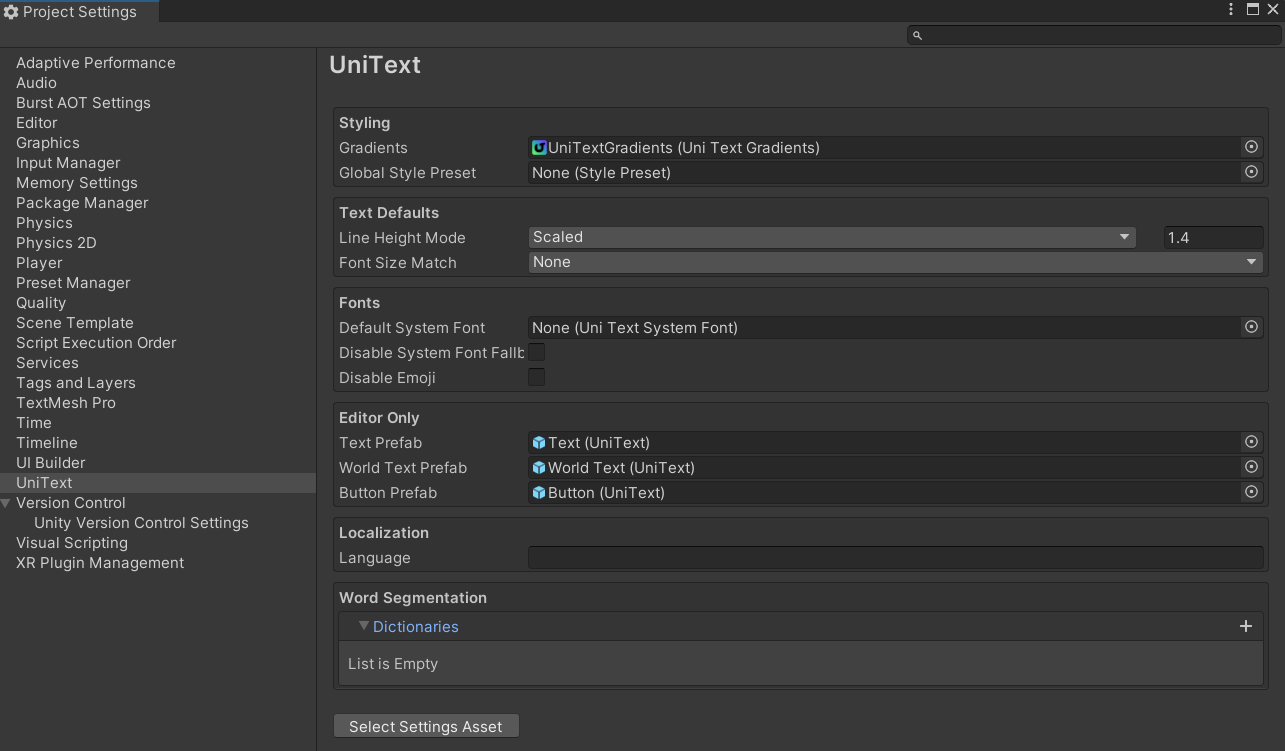Click the Button (UniText) prefab cube icon
This screenshot has height=751, width=1285.
[x=539, y=493]
